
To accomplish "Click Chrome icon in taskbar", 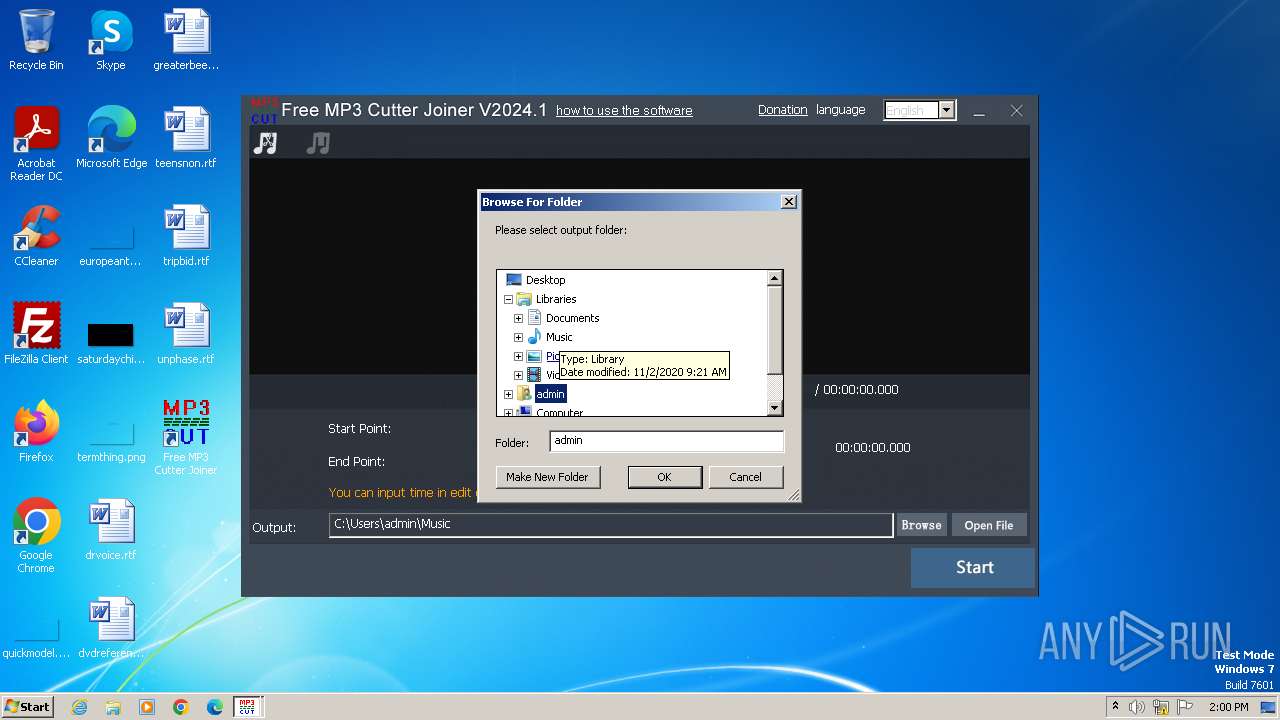I will point(181,707).
